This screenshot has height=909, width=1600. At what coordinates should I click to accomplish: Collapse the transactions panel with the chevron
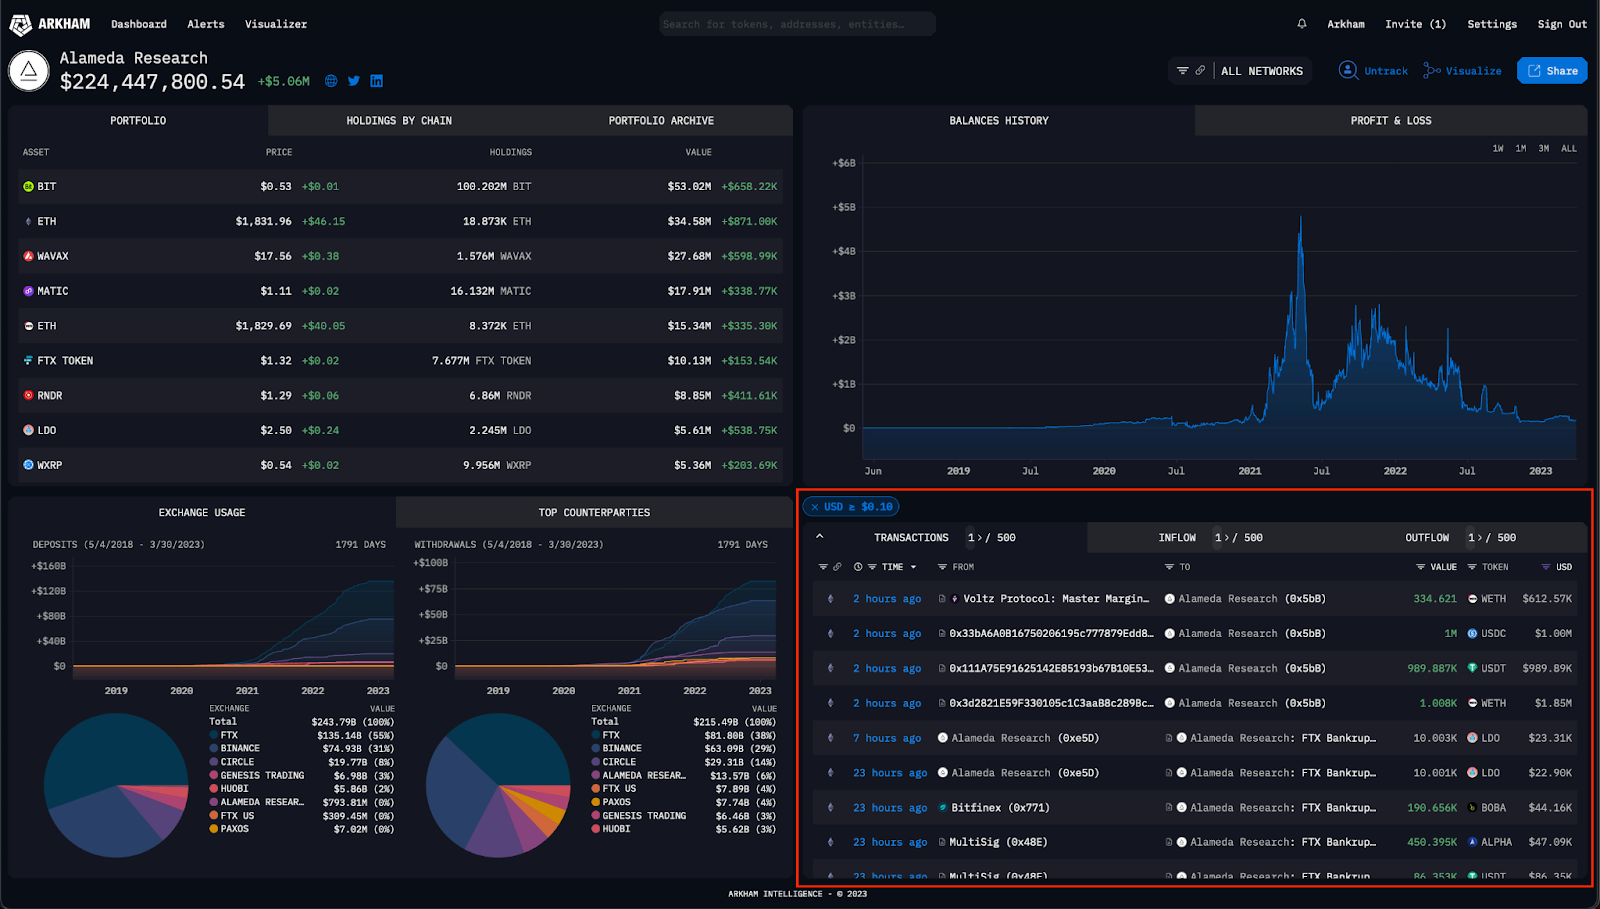coord(820,537)
